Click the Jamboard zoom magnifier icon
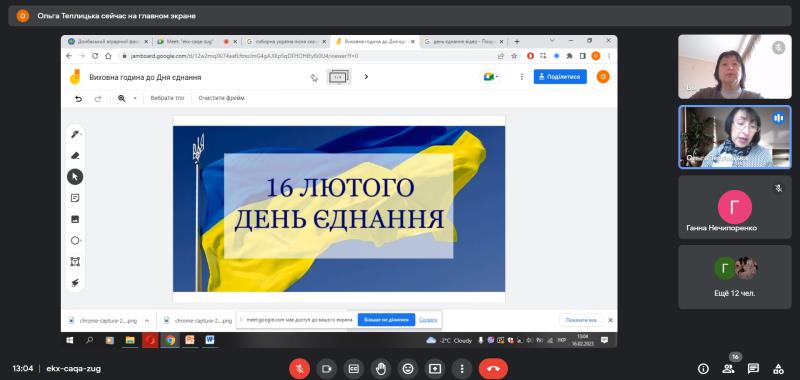The height and width of the screenshot is (380, 800). click(x=121, y=98)
